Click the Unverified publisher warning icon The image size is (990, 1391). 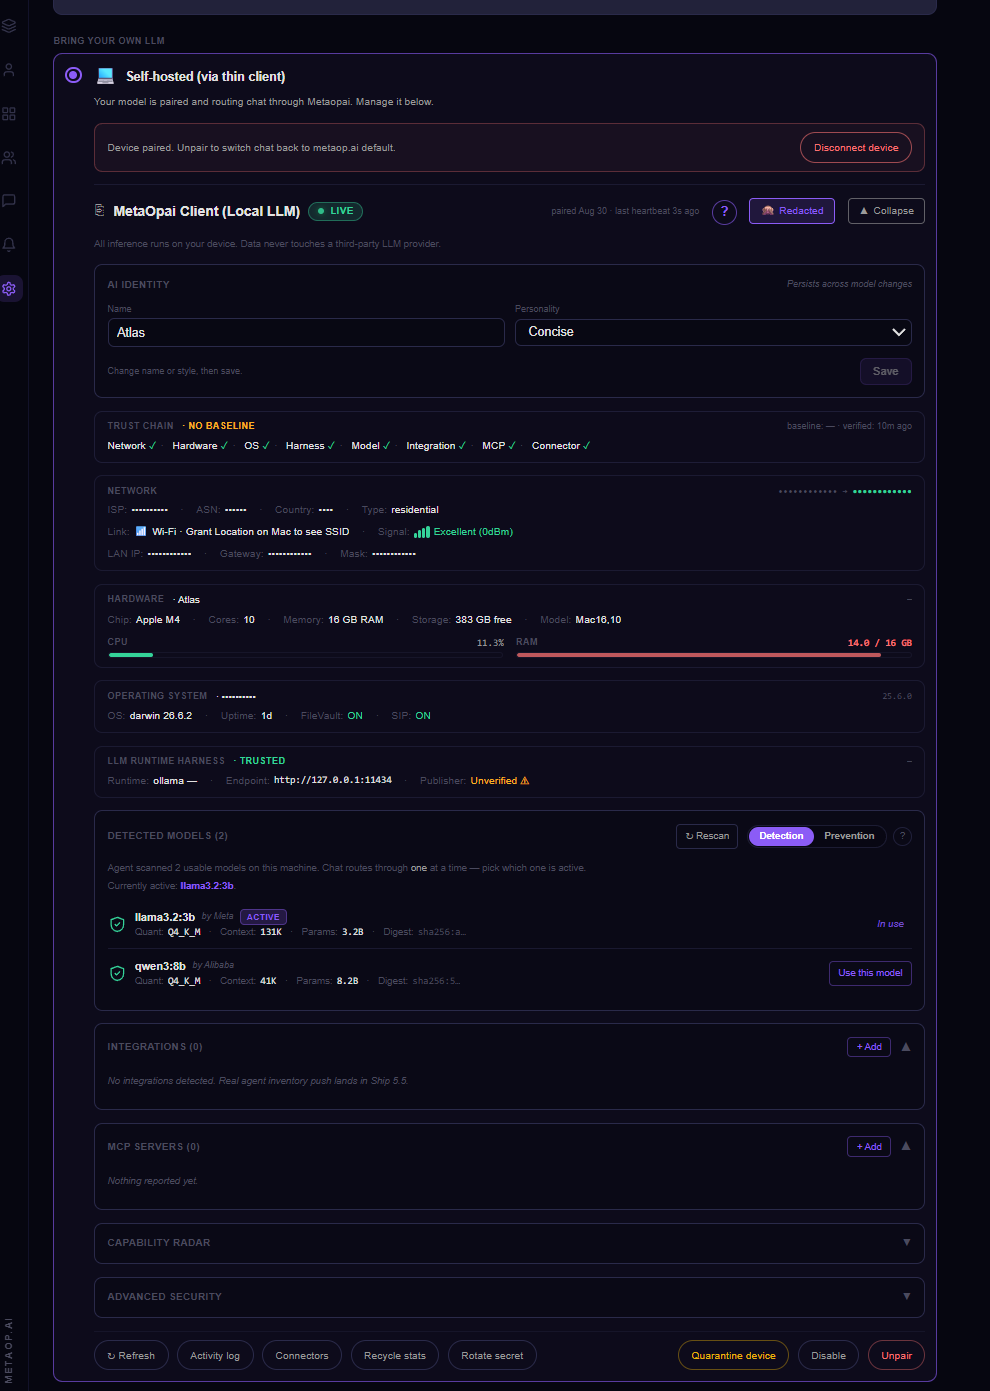click(525, 781)
